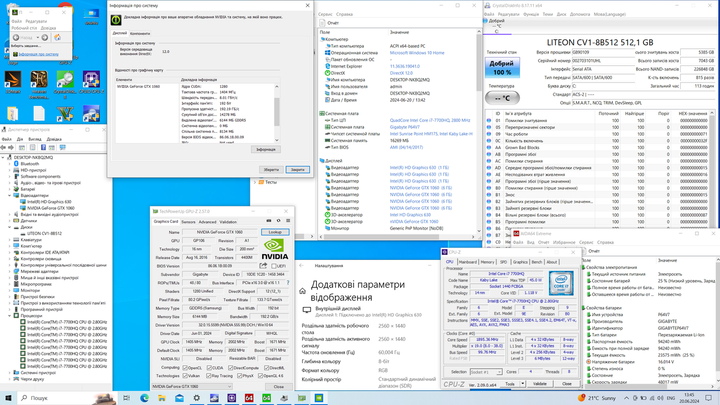Image resolution: width=720 pixels, height=405 pixels.
Task: Expand the Монітори node in Device Manager
Action: click(10, 290)
